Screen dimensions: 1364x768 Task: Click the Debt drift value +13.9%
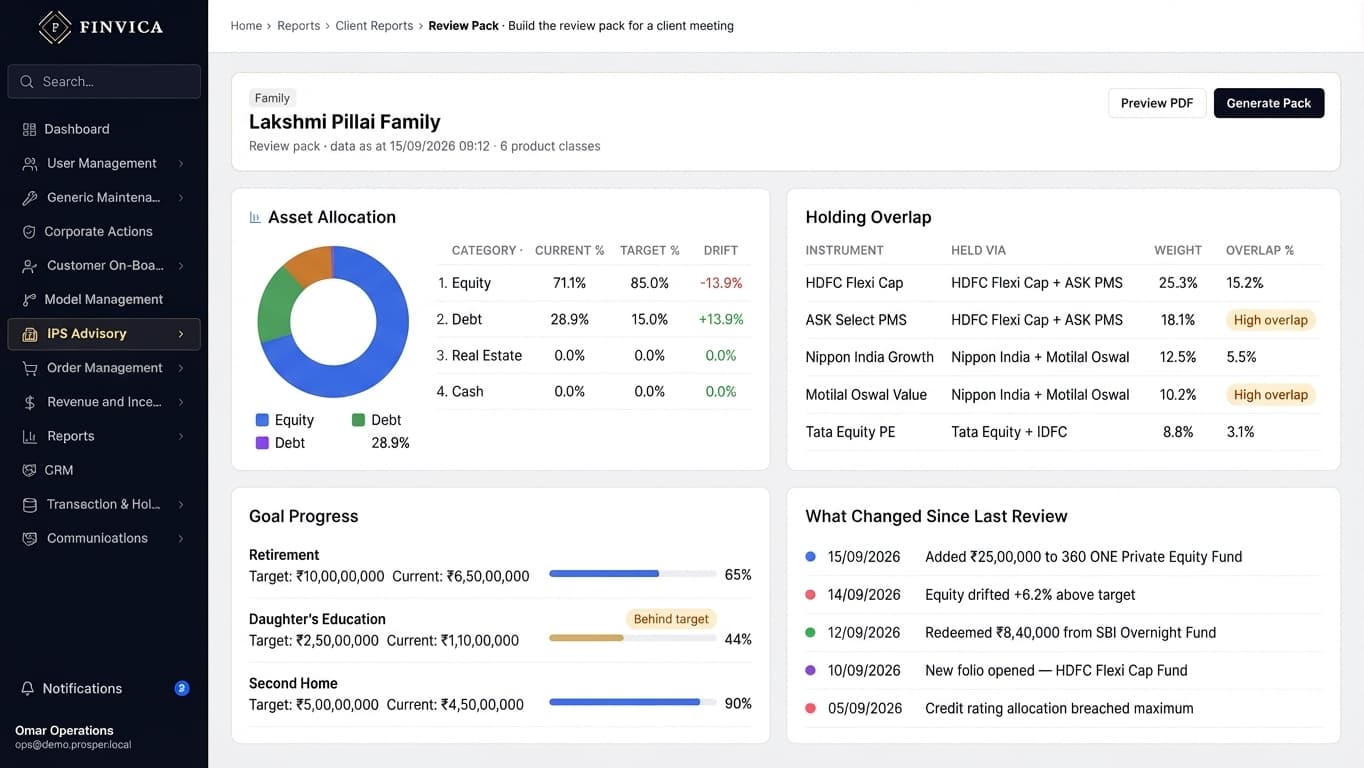click(720, 319)
